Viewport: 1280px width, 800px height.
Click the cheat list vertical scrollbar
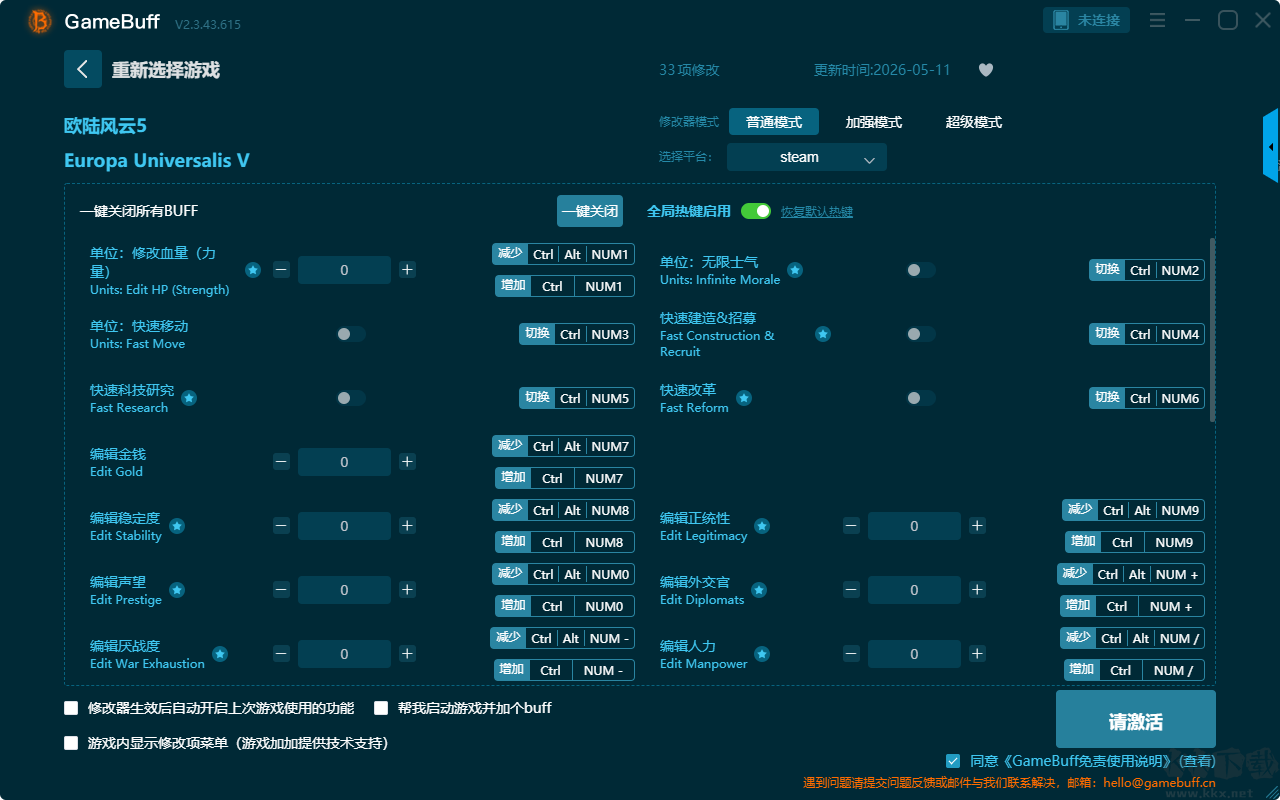(1213, 330)
